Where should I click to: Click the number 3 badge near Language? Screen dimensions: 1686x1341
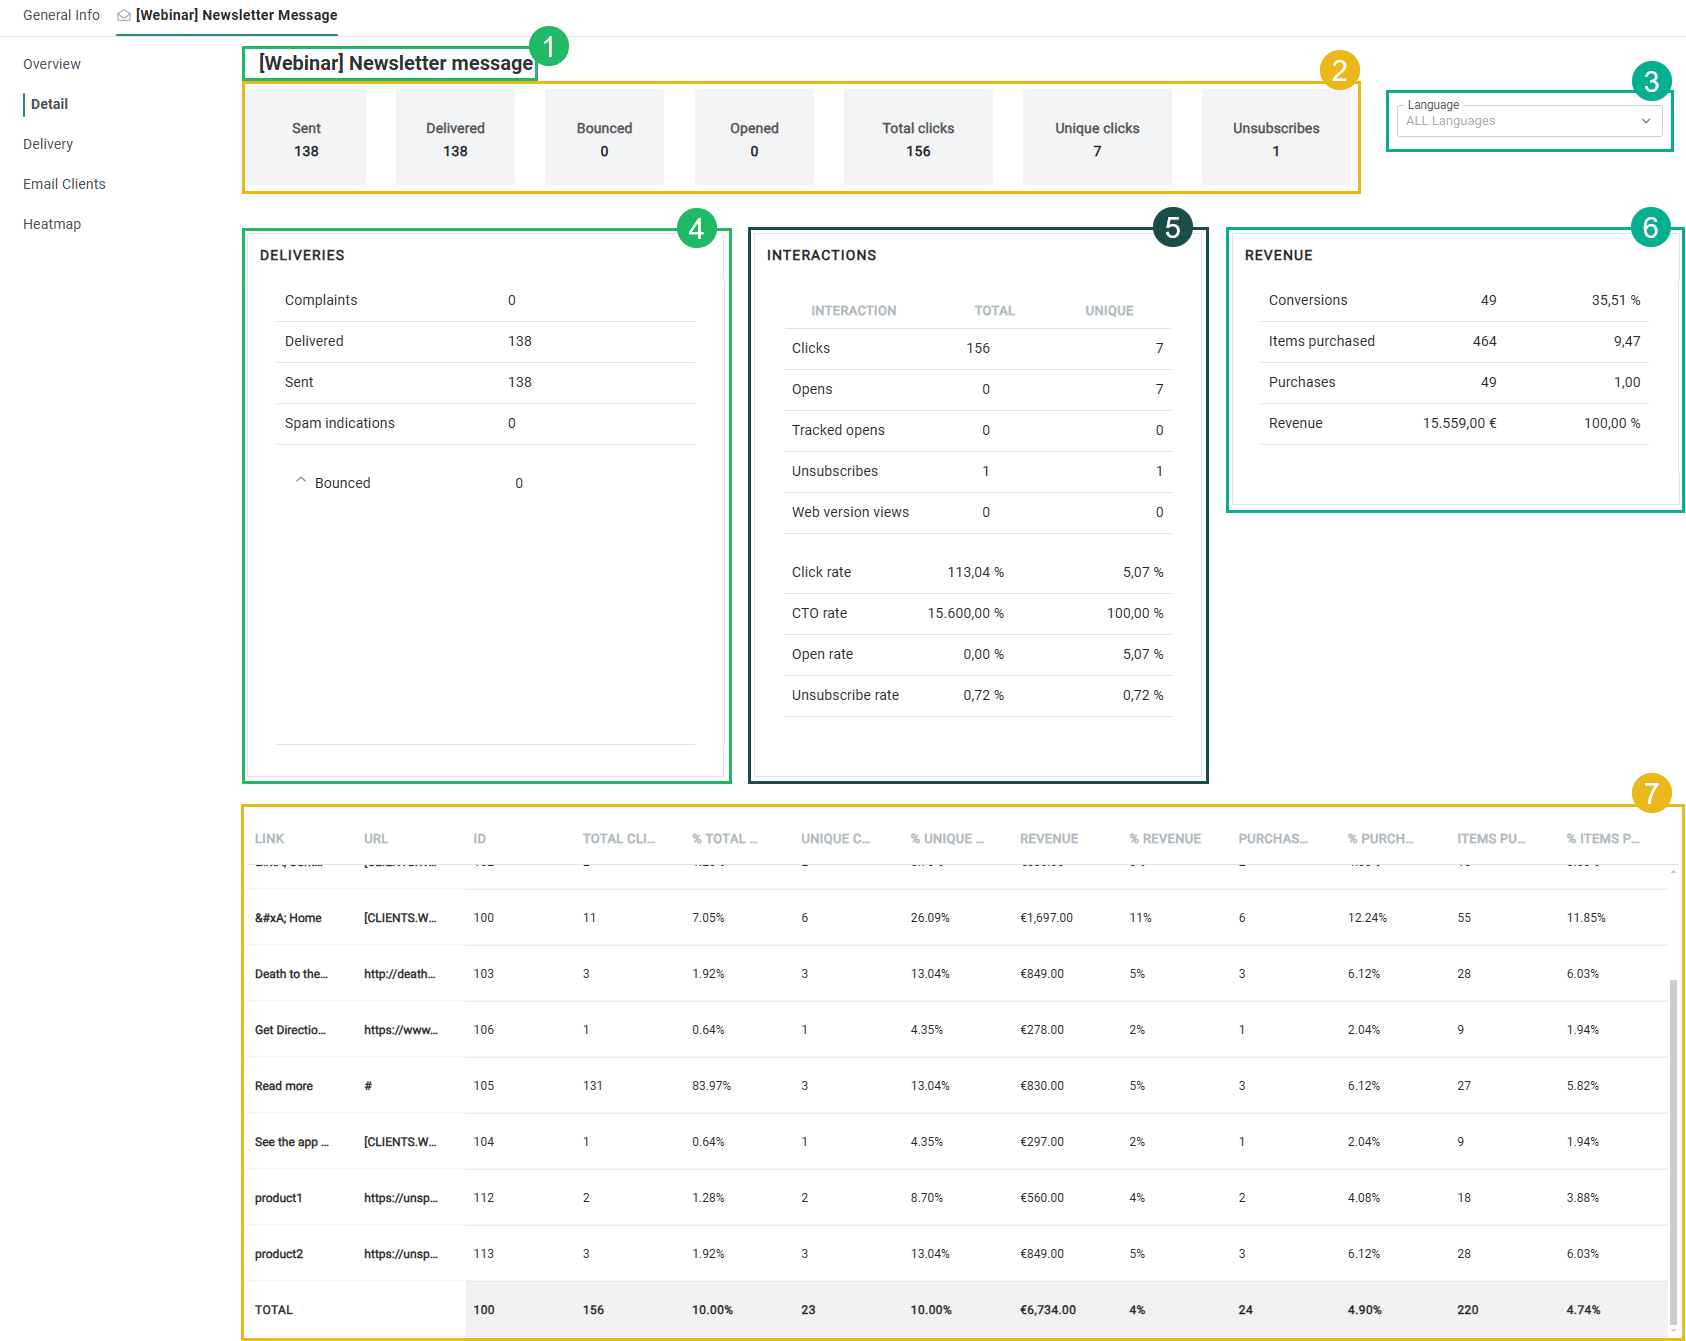[1651, 82]
